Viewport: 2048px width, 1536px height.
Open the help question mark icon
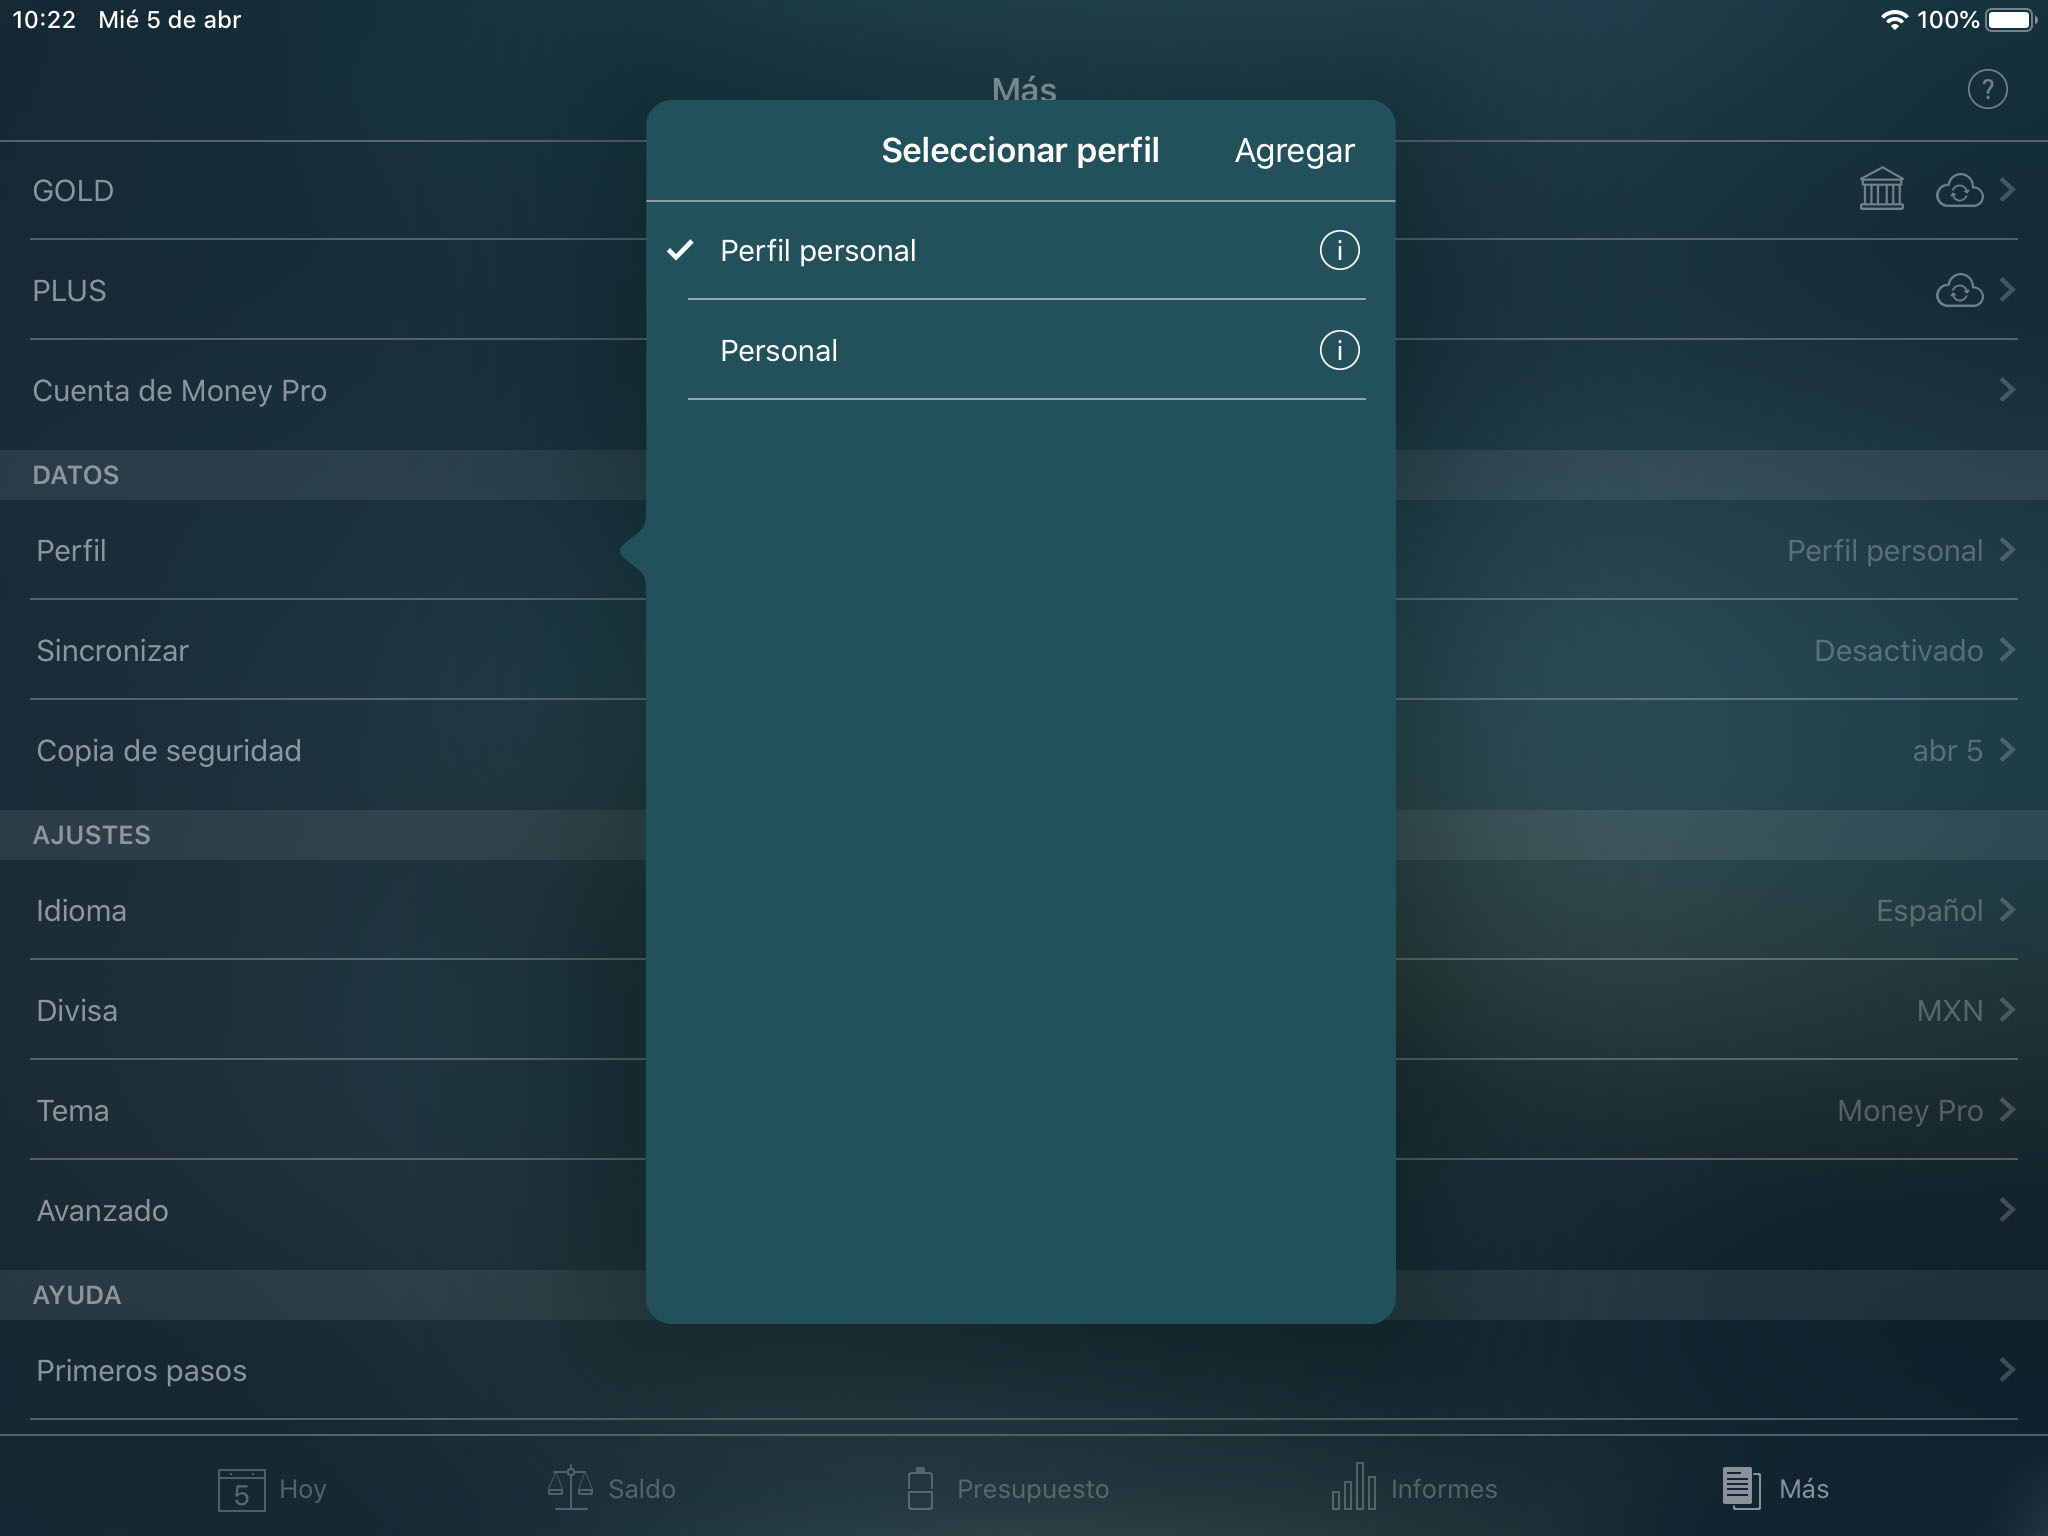[x=1987, y=89]
